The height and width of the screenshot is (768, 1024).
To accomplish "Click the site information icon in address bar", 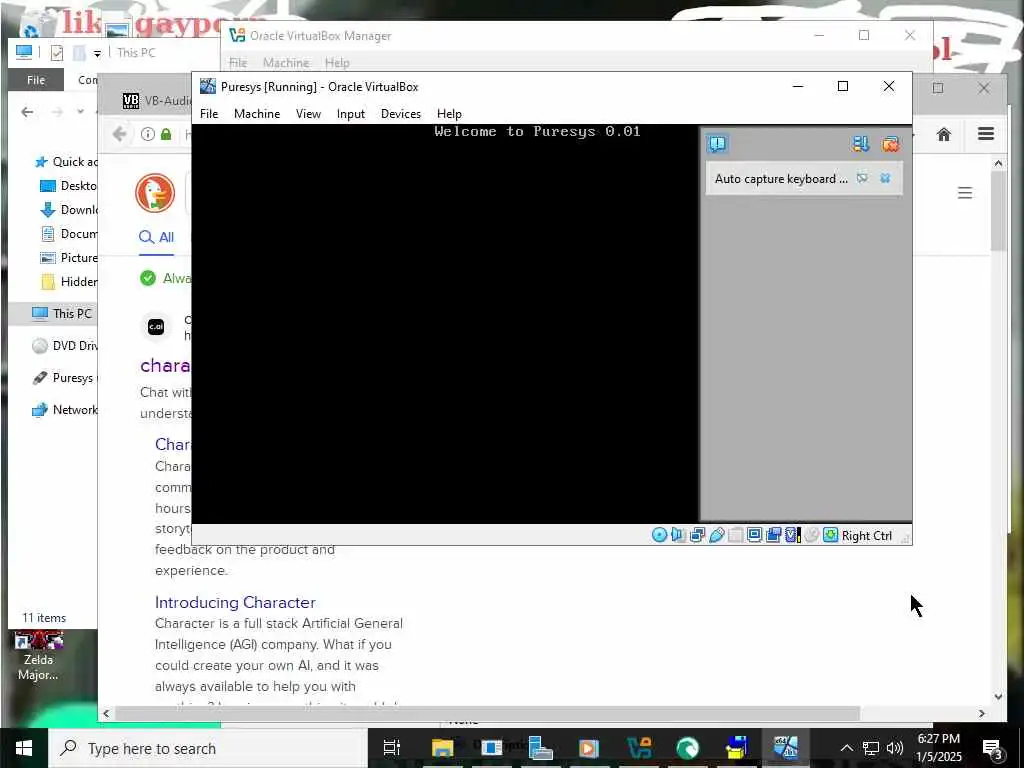I will (148, 135).
